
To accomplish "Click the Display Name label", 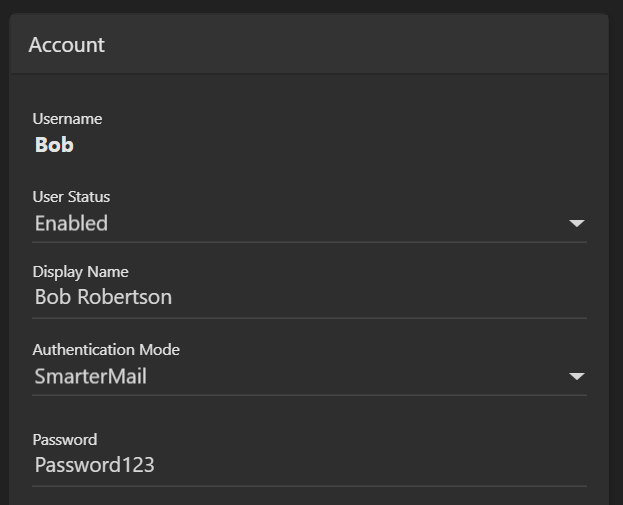I will pos(80,272).
